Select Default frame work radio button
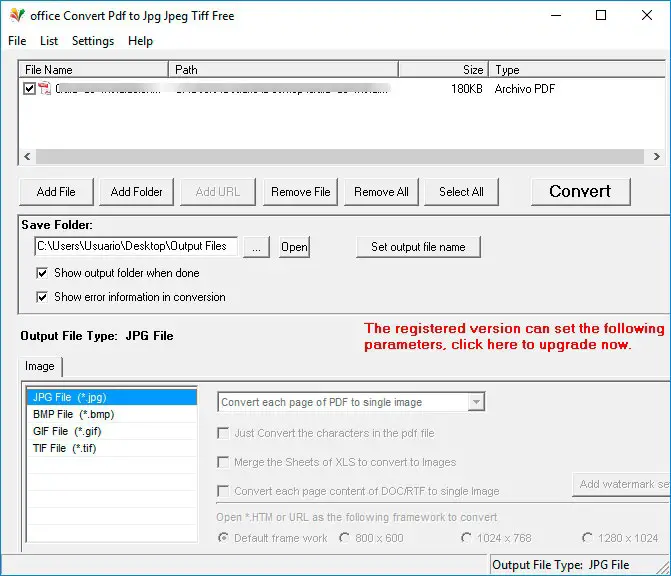 point(223,537)
